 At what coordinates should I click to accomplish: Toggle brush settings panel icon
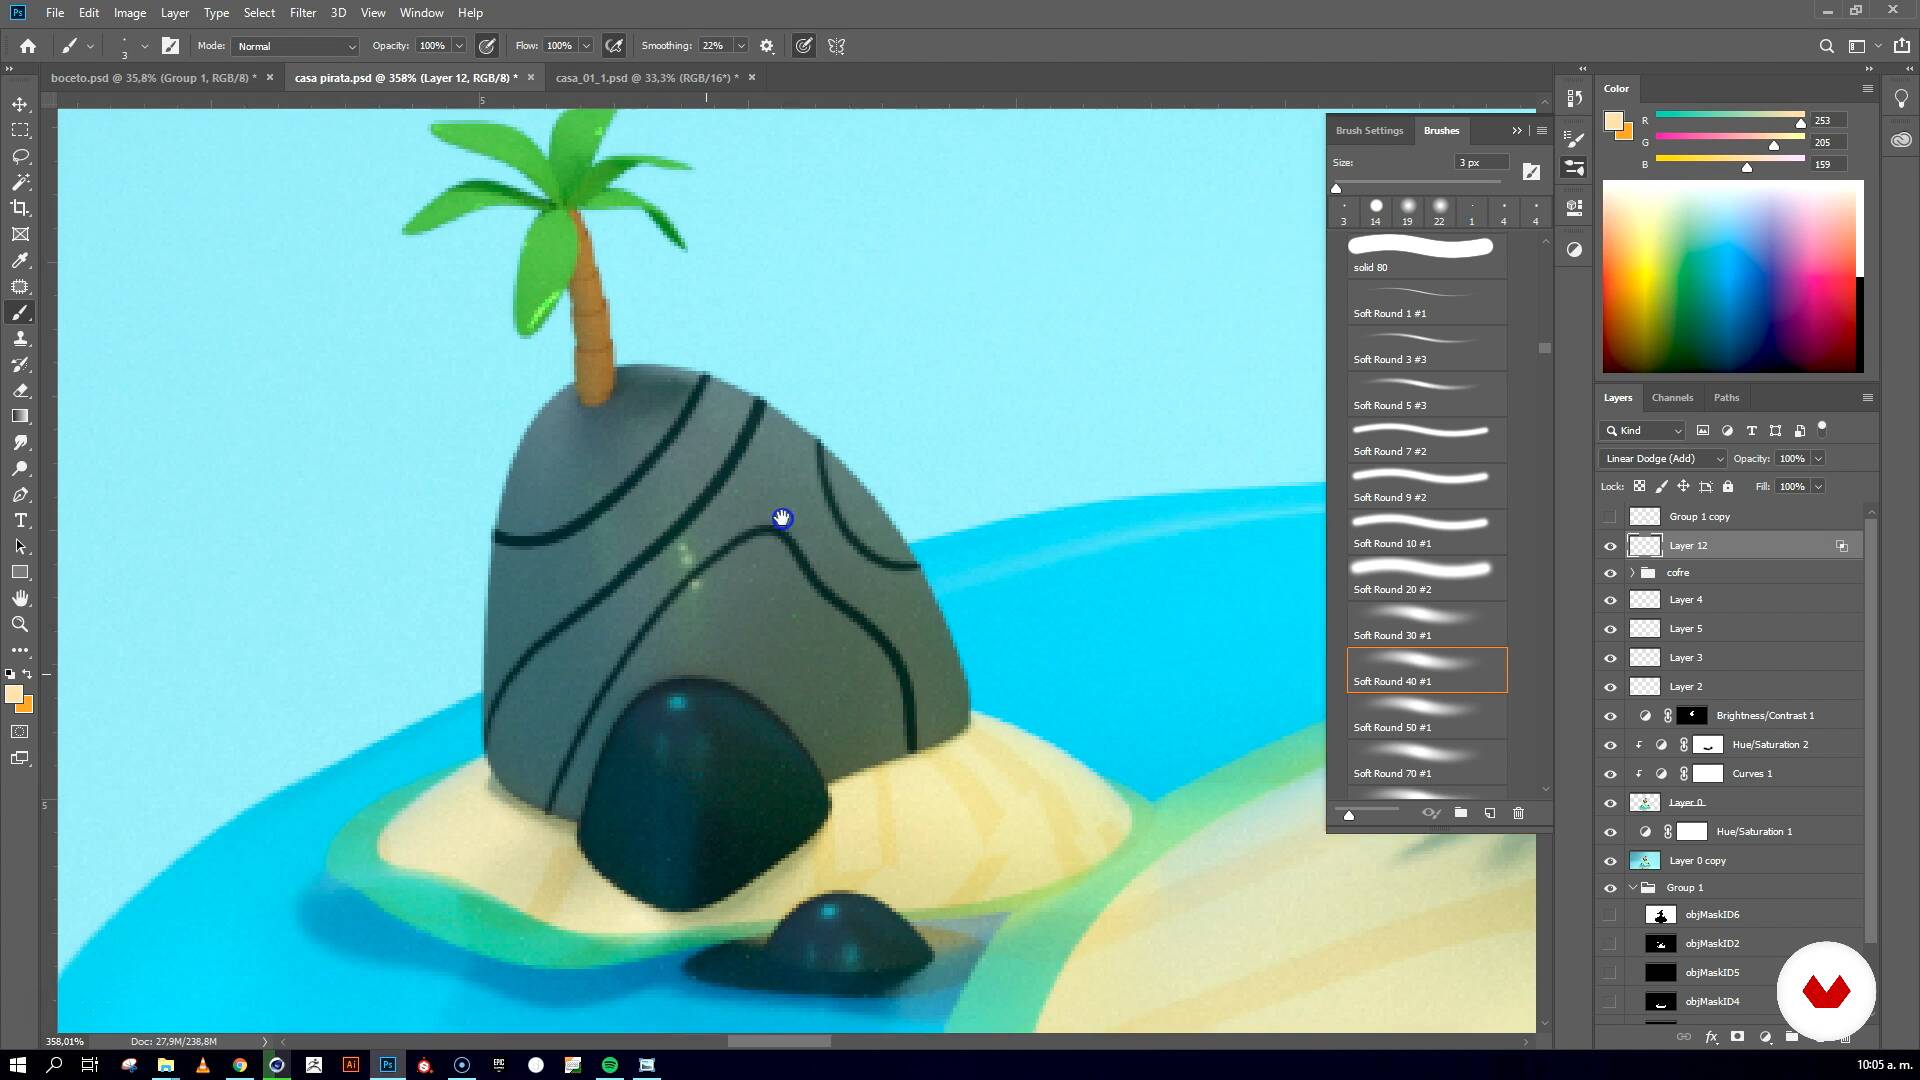171,46
